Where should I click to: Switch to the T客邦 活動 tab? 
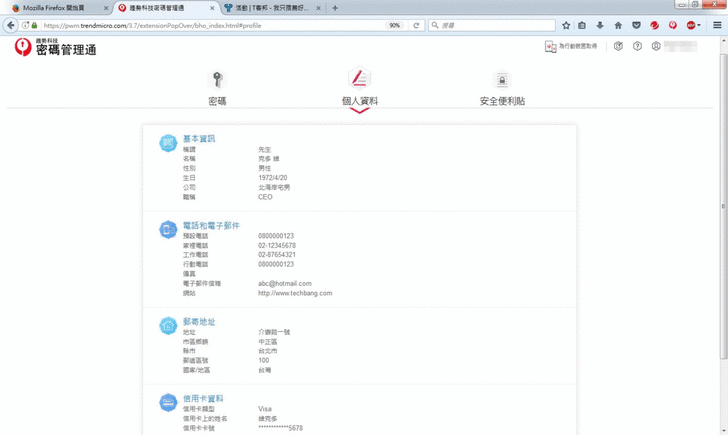click(x=272, y=8)
